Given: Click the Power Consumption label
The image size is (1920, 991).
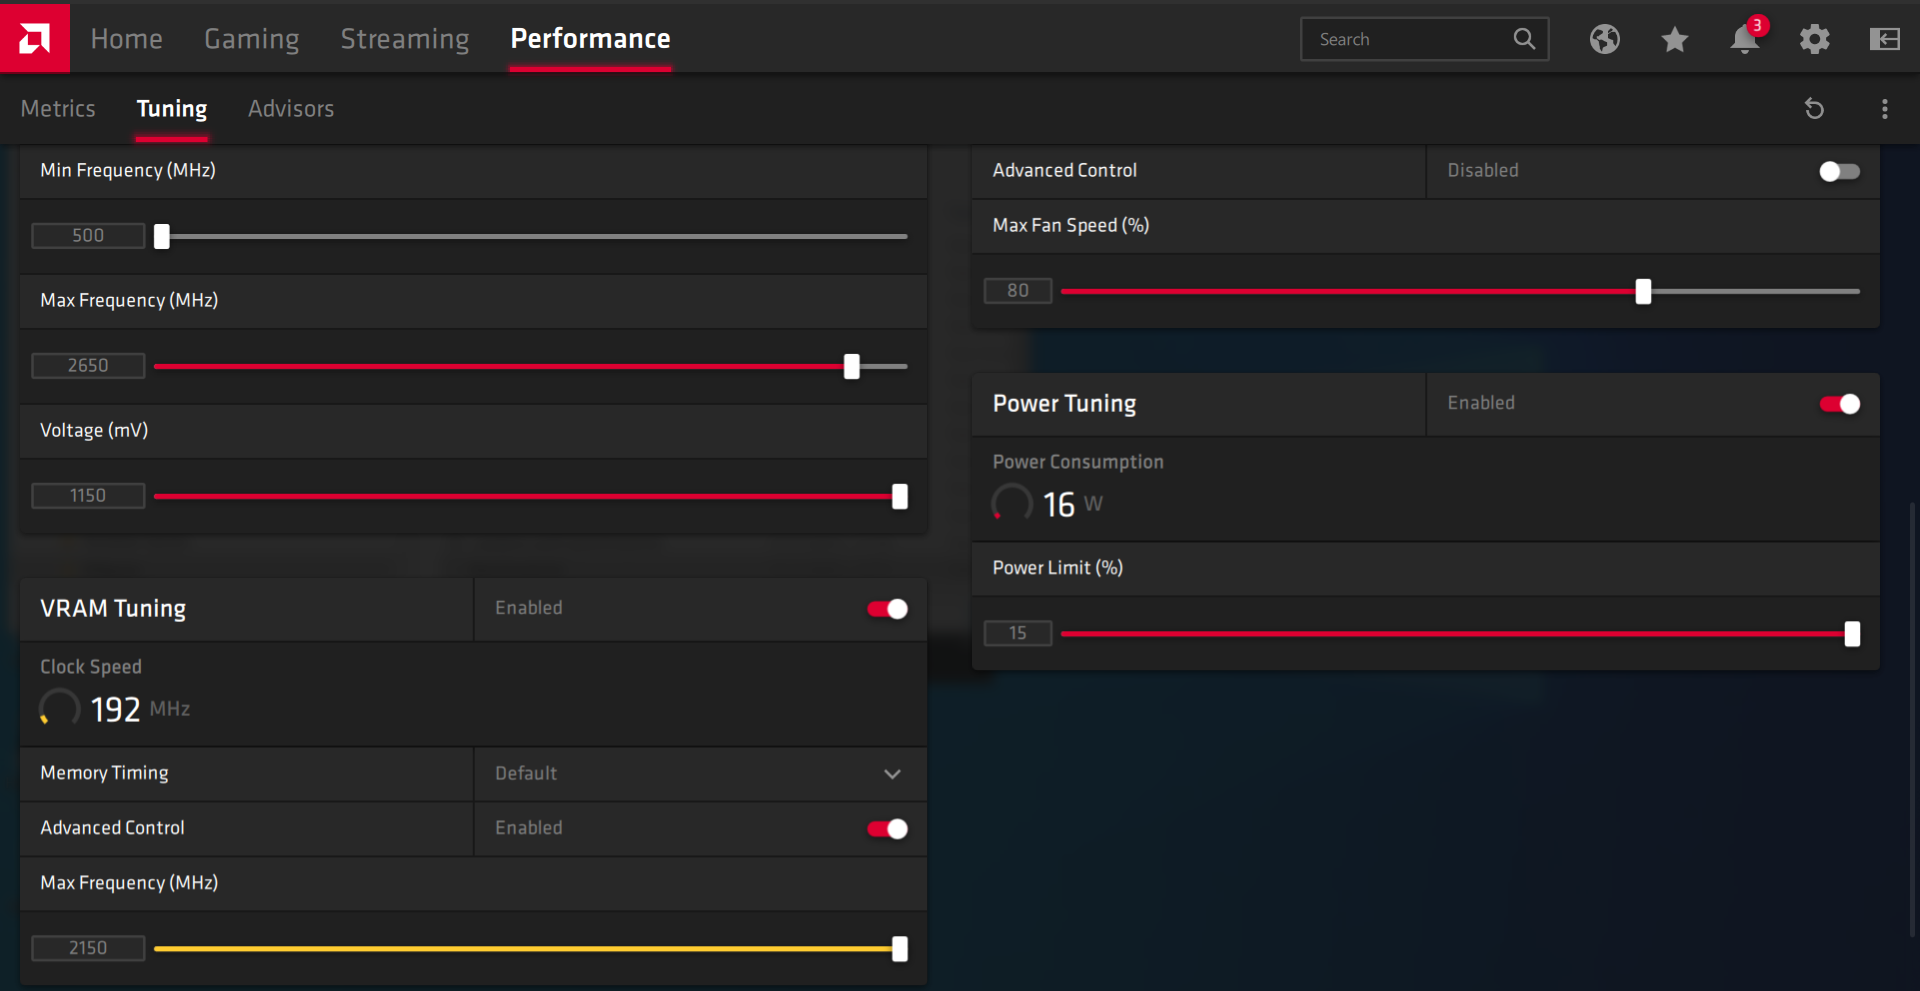Looking at the screenshot, I should 1078,462.
